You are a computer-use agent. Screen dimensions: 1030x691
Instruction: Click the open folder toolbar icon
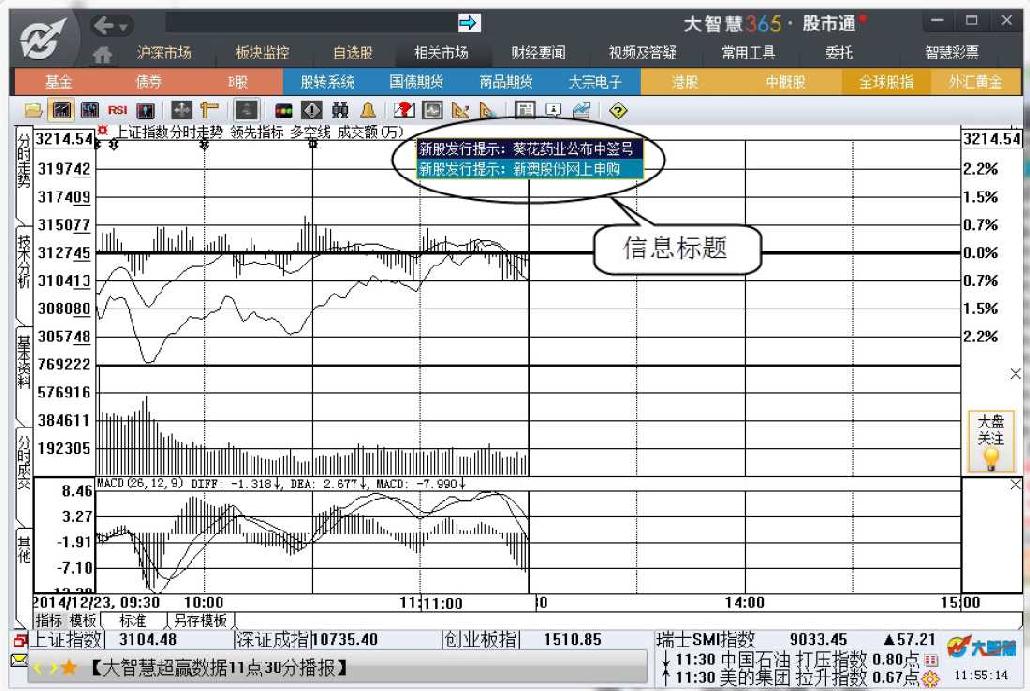coord(33,110)
